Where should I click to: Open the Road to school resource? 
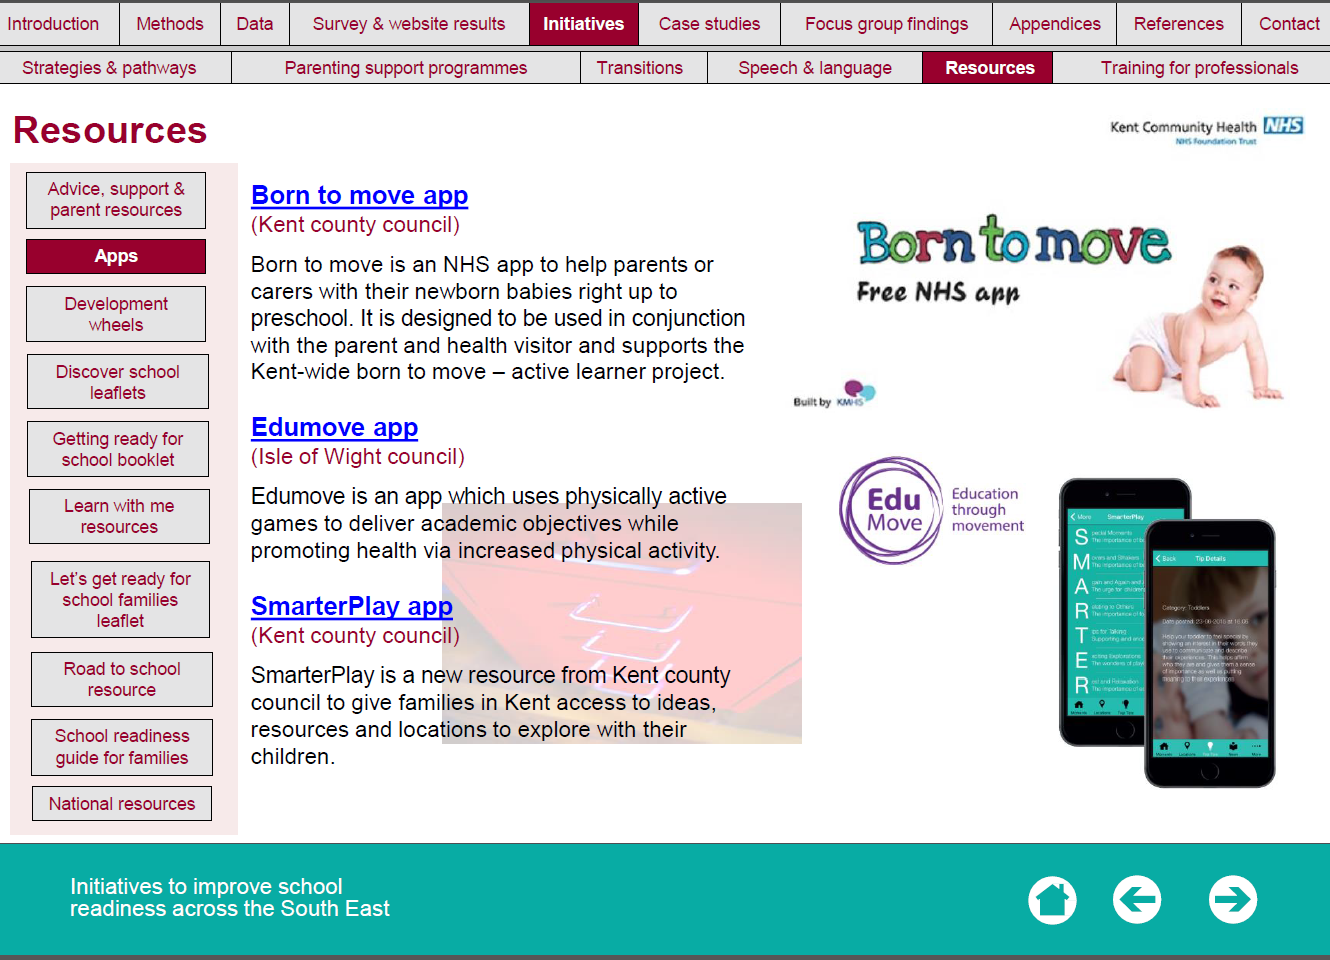[x=122, y=679]
